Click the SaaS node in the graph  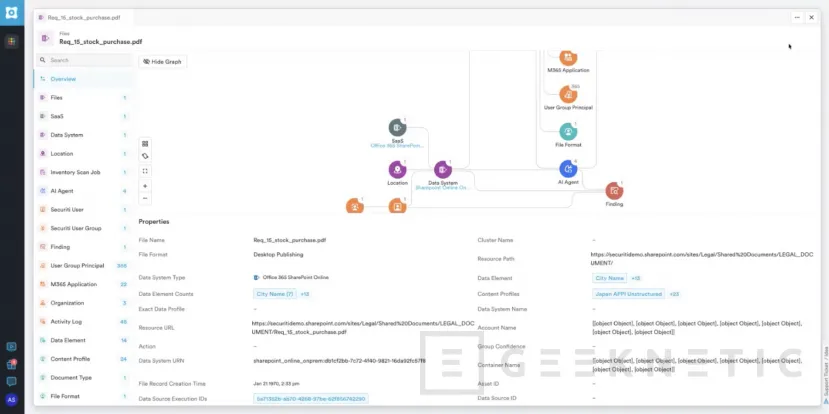click(397, 127)
